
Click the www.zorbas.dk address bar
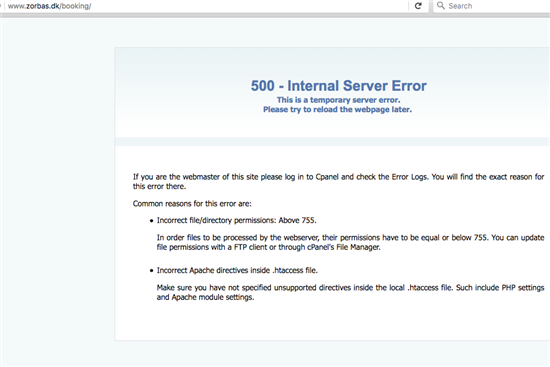(207, 6)
